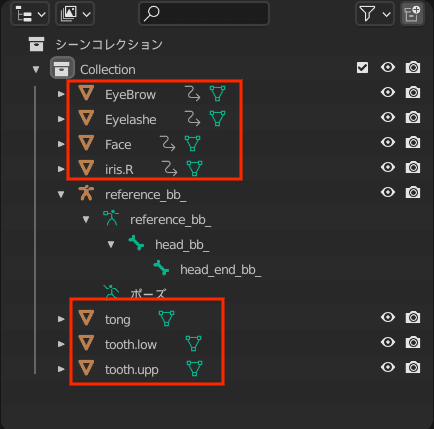
Task: Hide the Eyelashe object in viewport
Action: 388,117
